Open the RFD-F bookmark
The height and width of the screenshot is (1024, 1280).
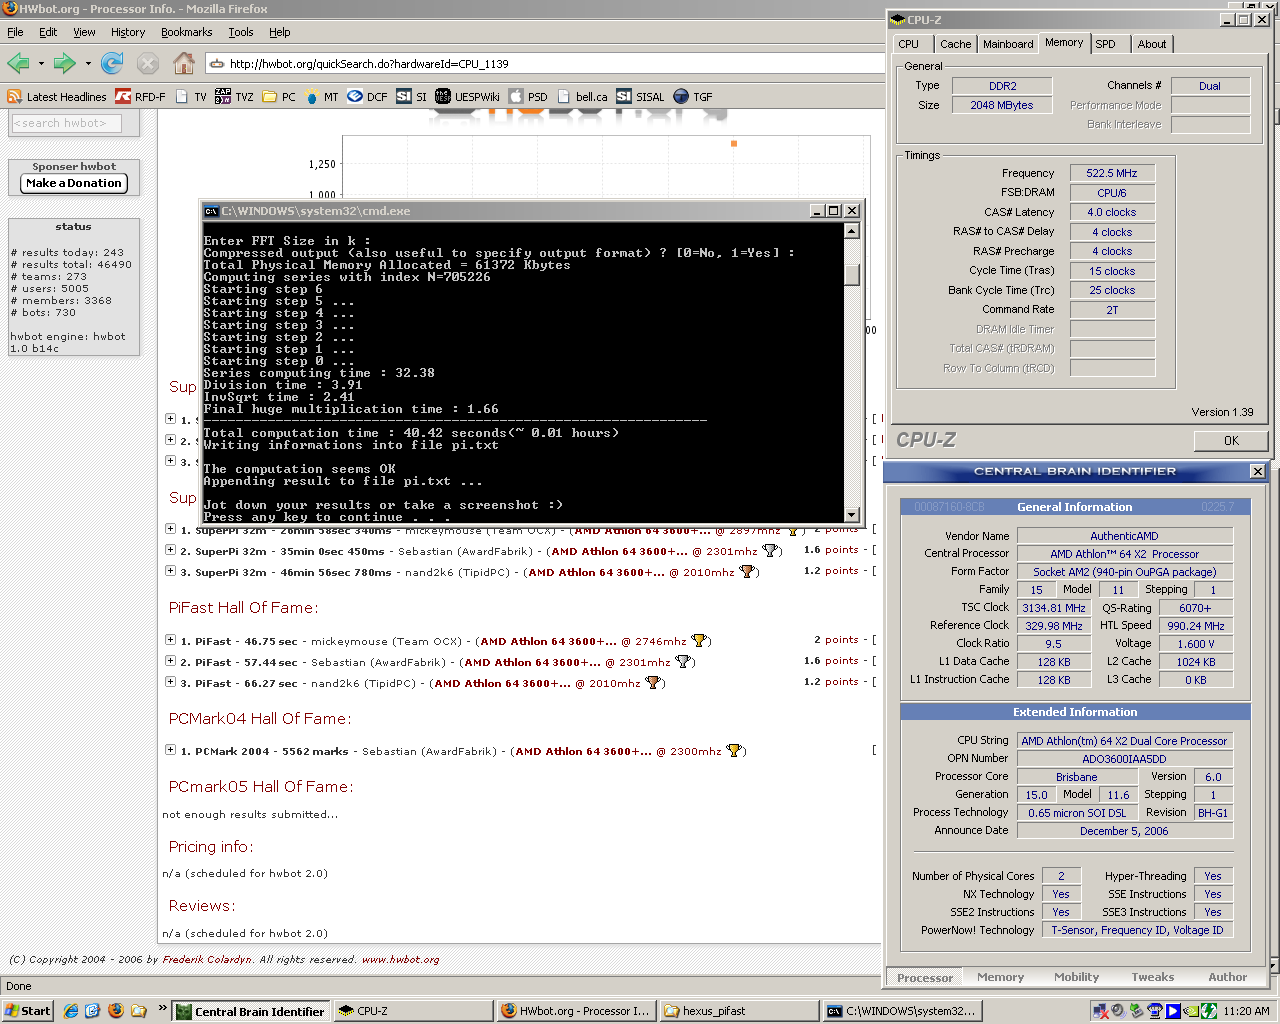click(140, 97)
